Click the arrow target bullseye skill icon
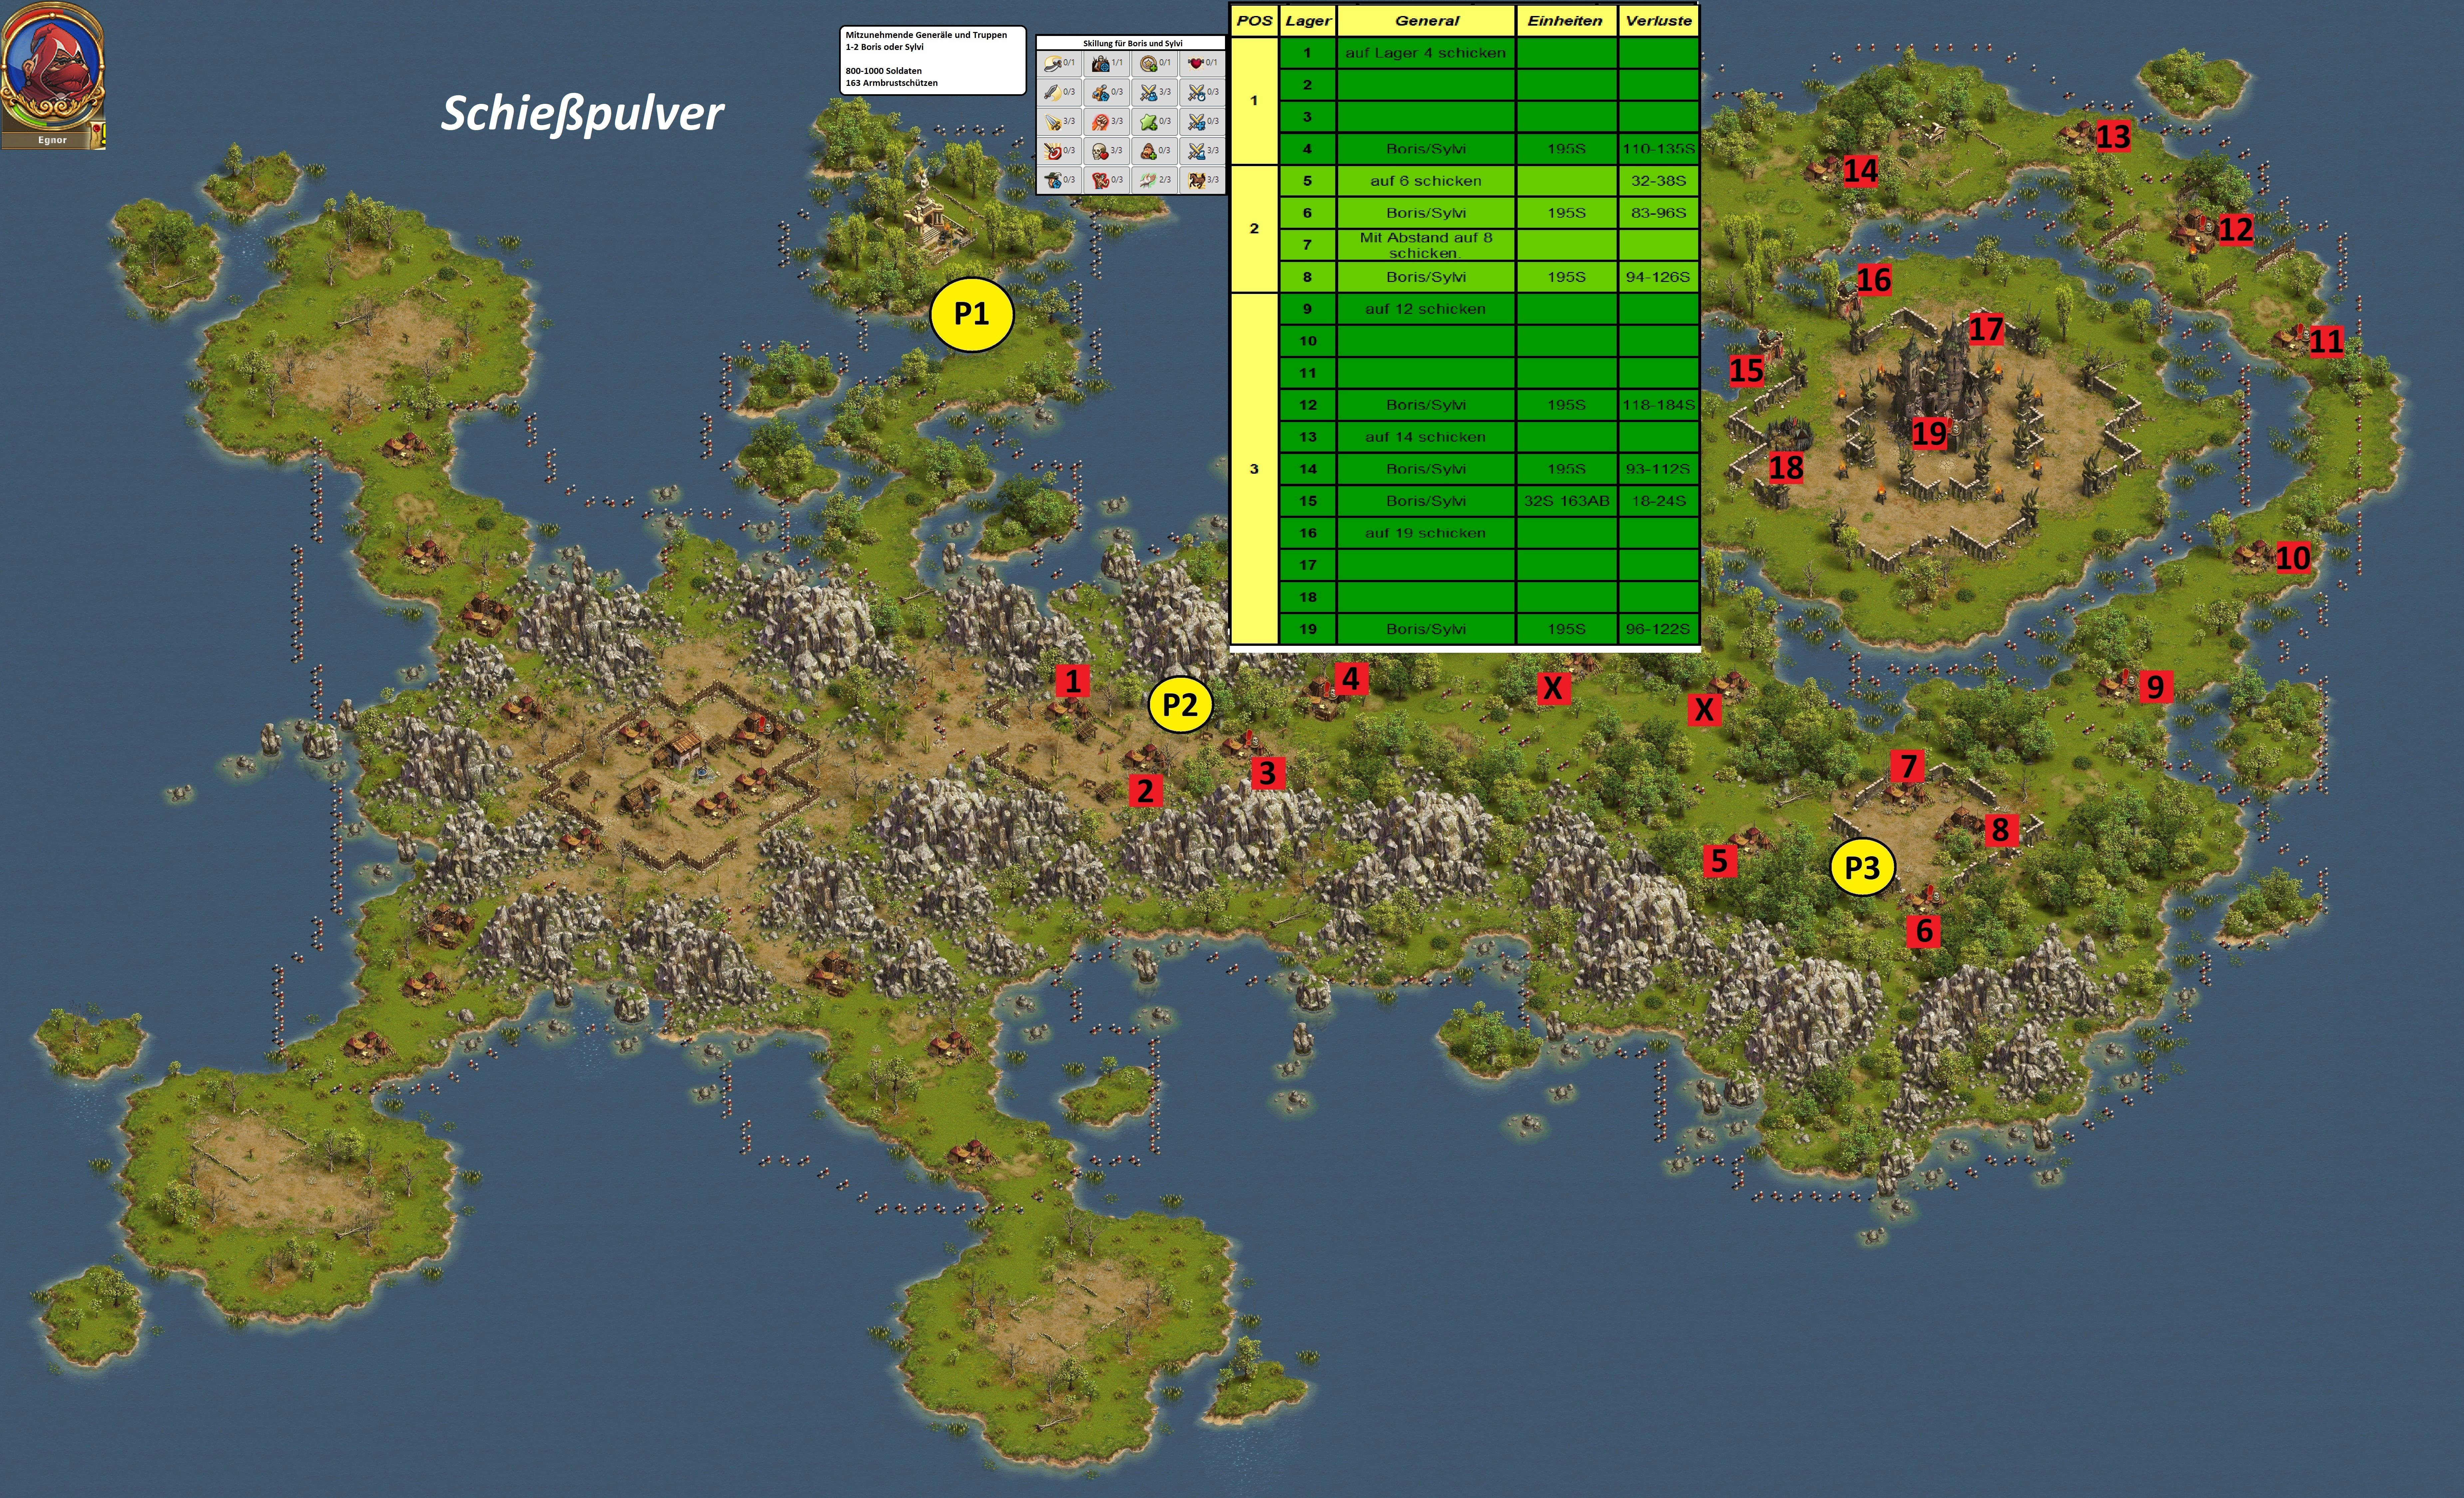 [1053, 151]
